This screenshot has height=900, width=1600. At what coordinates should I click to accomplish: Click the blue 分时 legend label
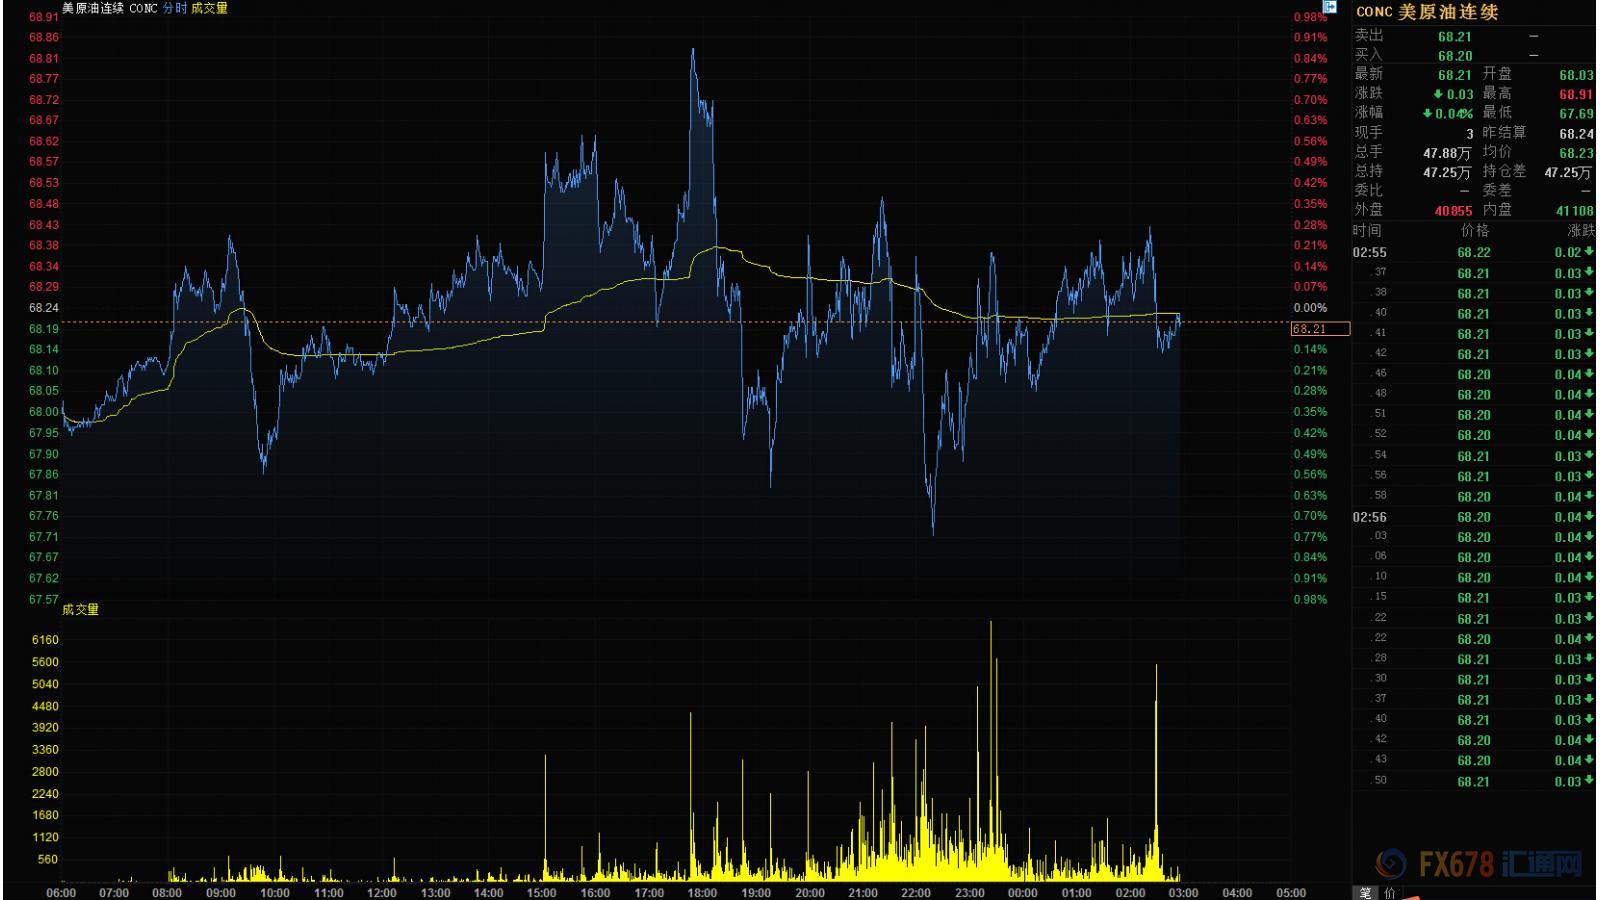pos(174,8)
